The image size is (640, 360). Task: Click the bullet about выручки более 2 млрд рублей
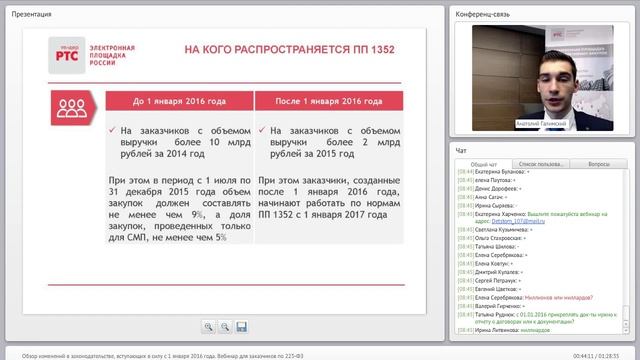(x=335, y=142)
